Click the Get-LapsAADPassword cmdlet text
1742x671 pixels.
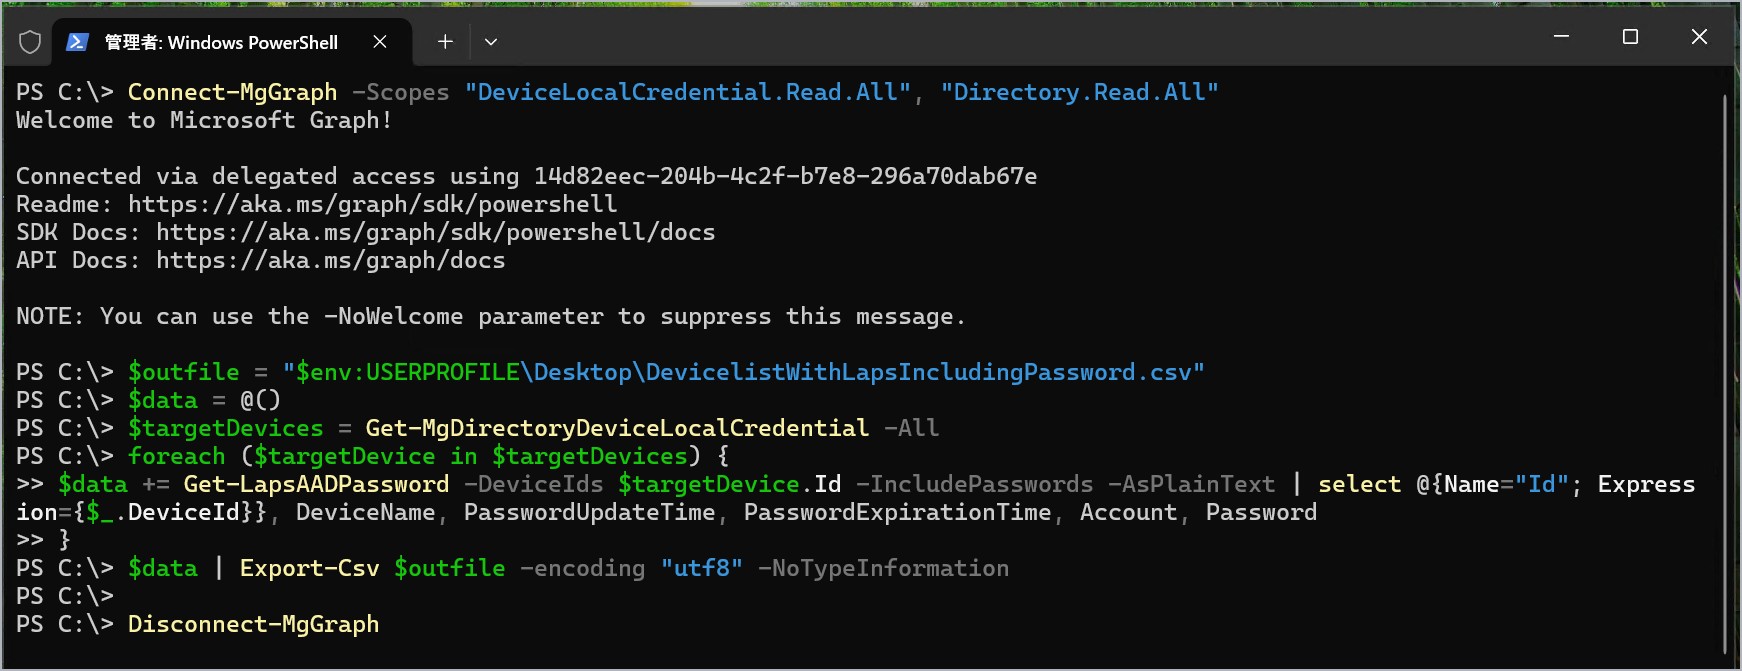click(316, 484)
